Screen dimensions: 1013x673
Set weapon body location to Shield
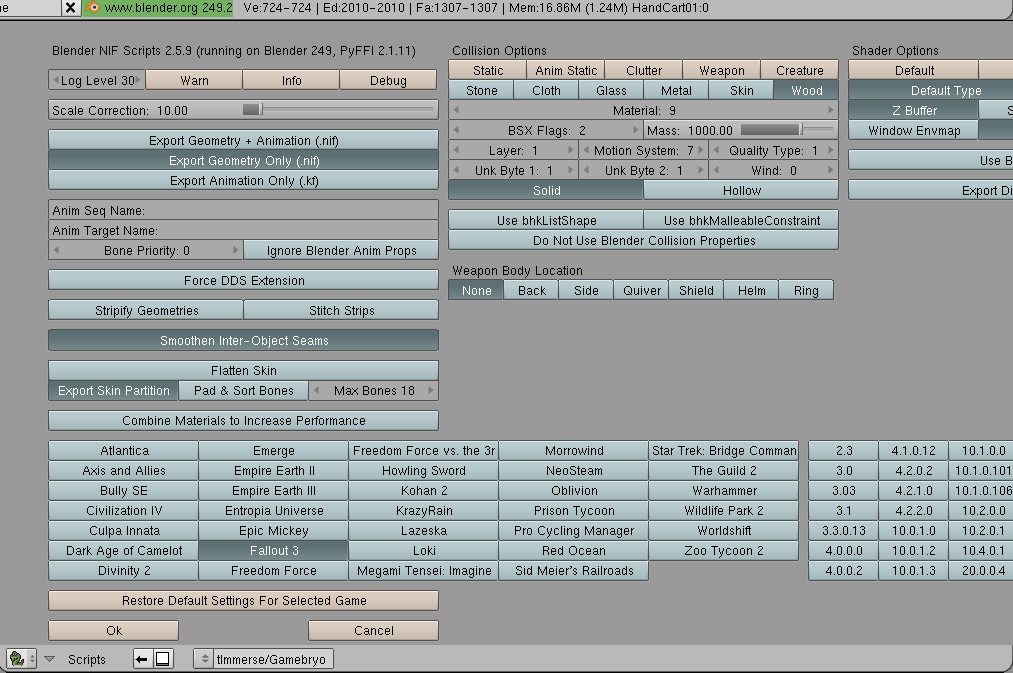696,290
